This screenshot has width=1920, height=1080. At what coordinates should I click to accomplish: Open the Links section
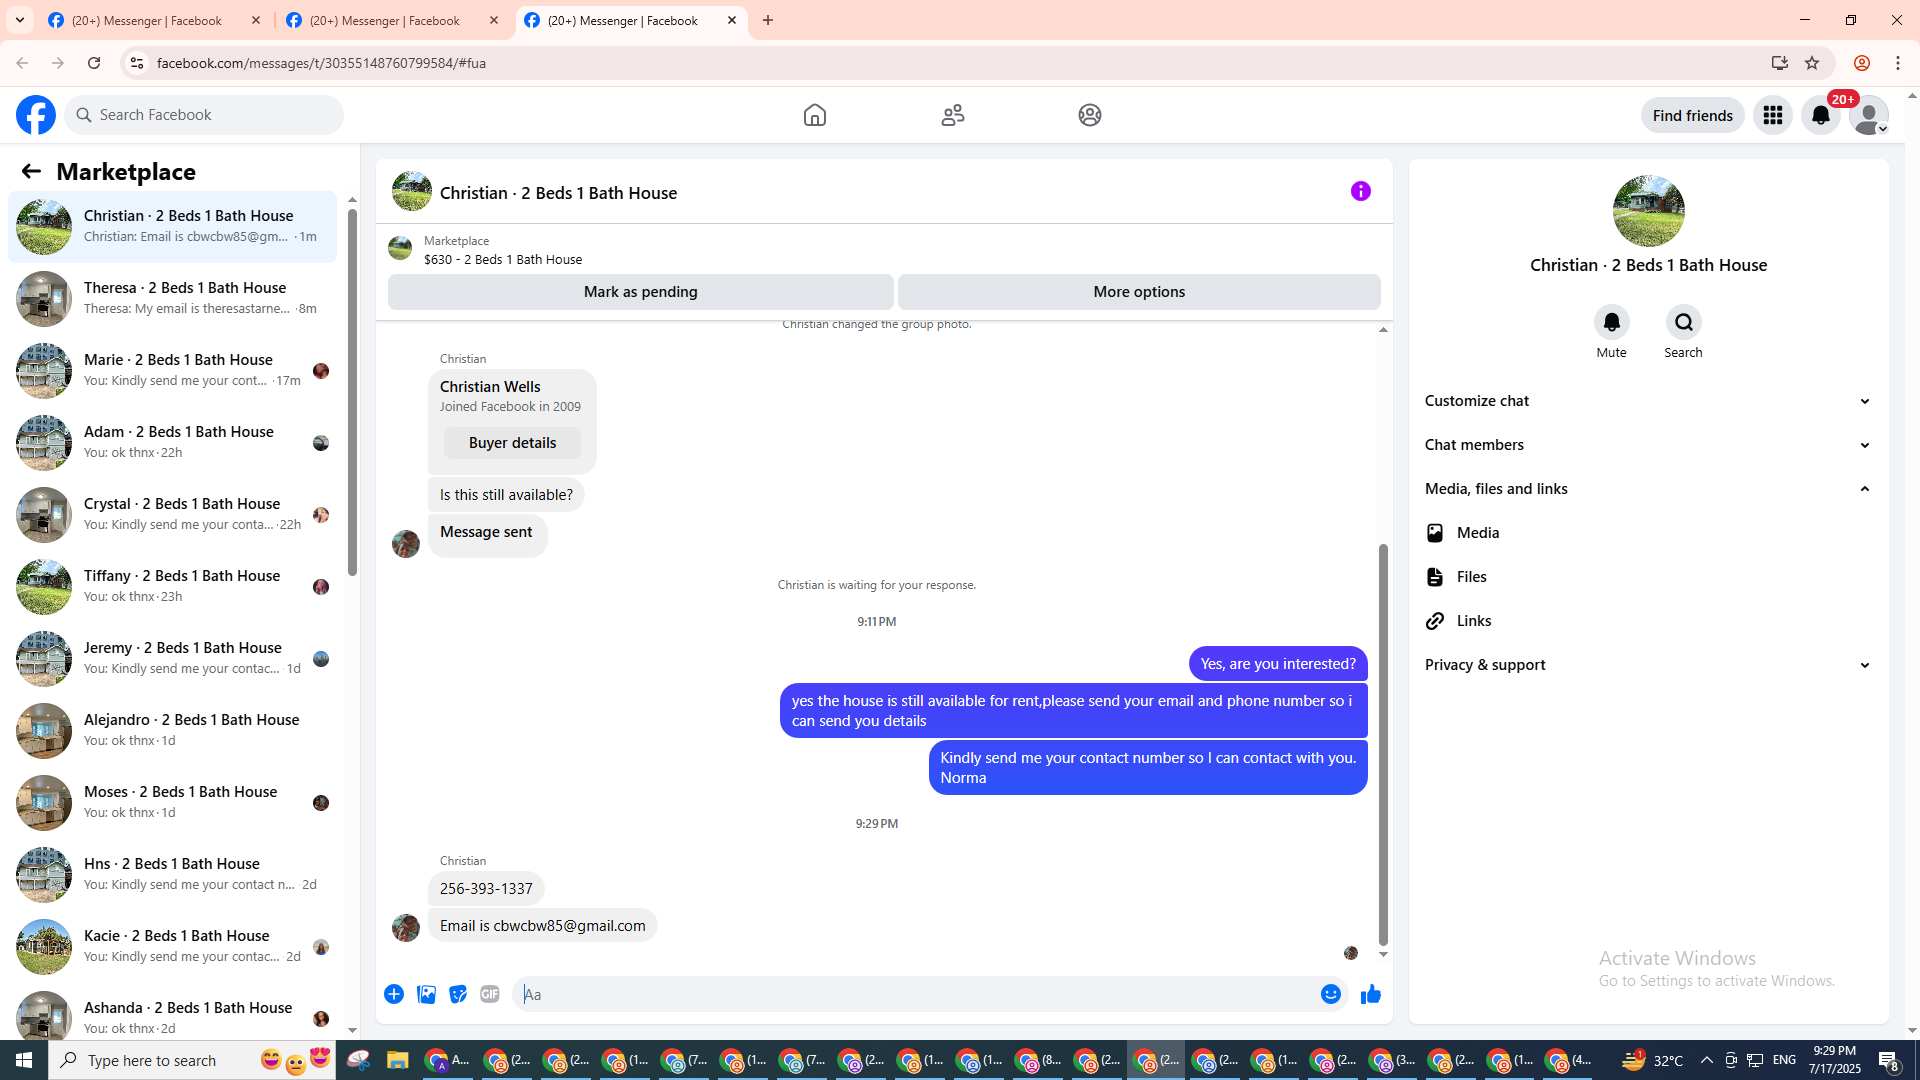pyautogui.click(x=1648, y=621)
